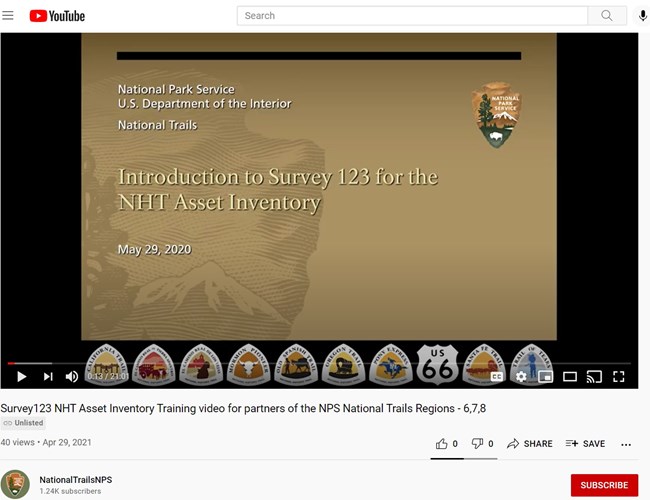Mute the video volume

coord(72,377)
